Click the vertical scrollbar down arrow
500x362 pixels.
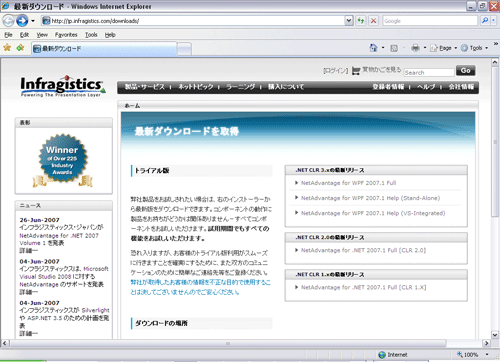click(495, 335)
